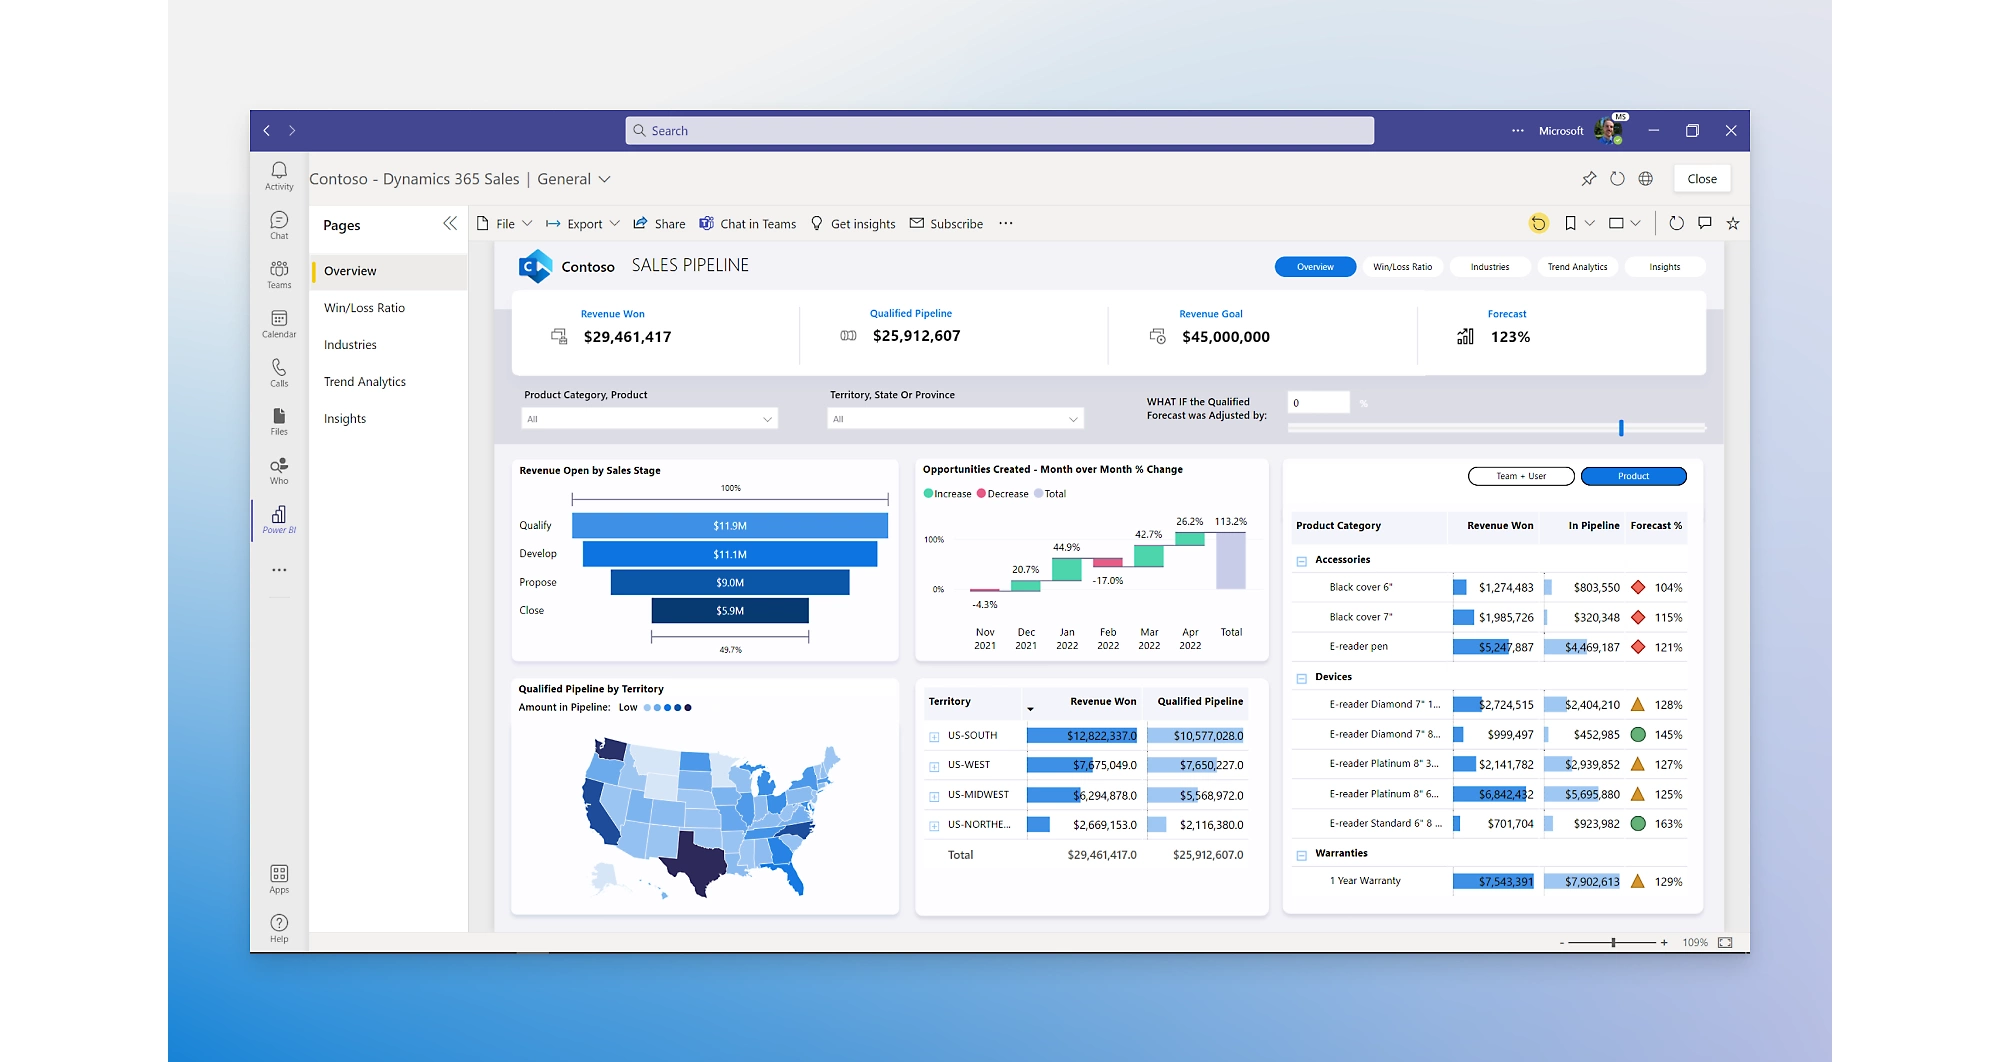This screenshot has height=1062, width=2000.
Task: Open the Export dropdown
Action: (x=583, y=223)
